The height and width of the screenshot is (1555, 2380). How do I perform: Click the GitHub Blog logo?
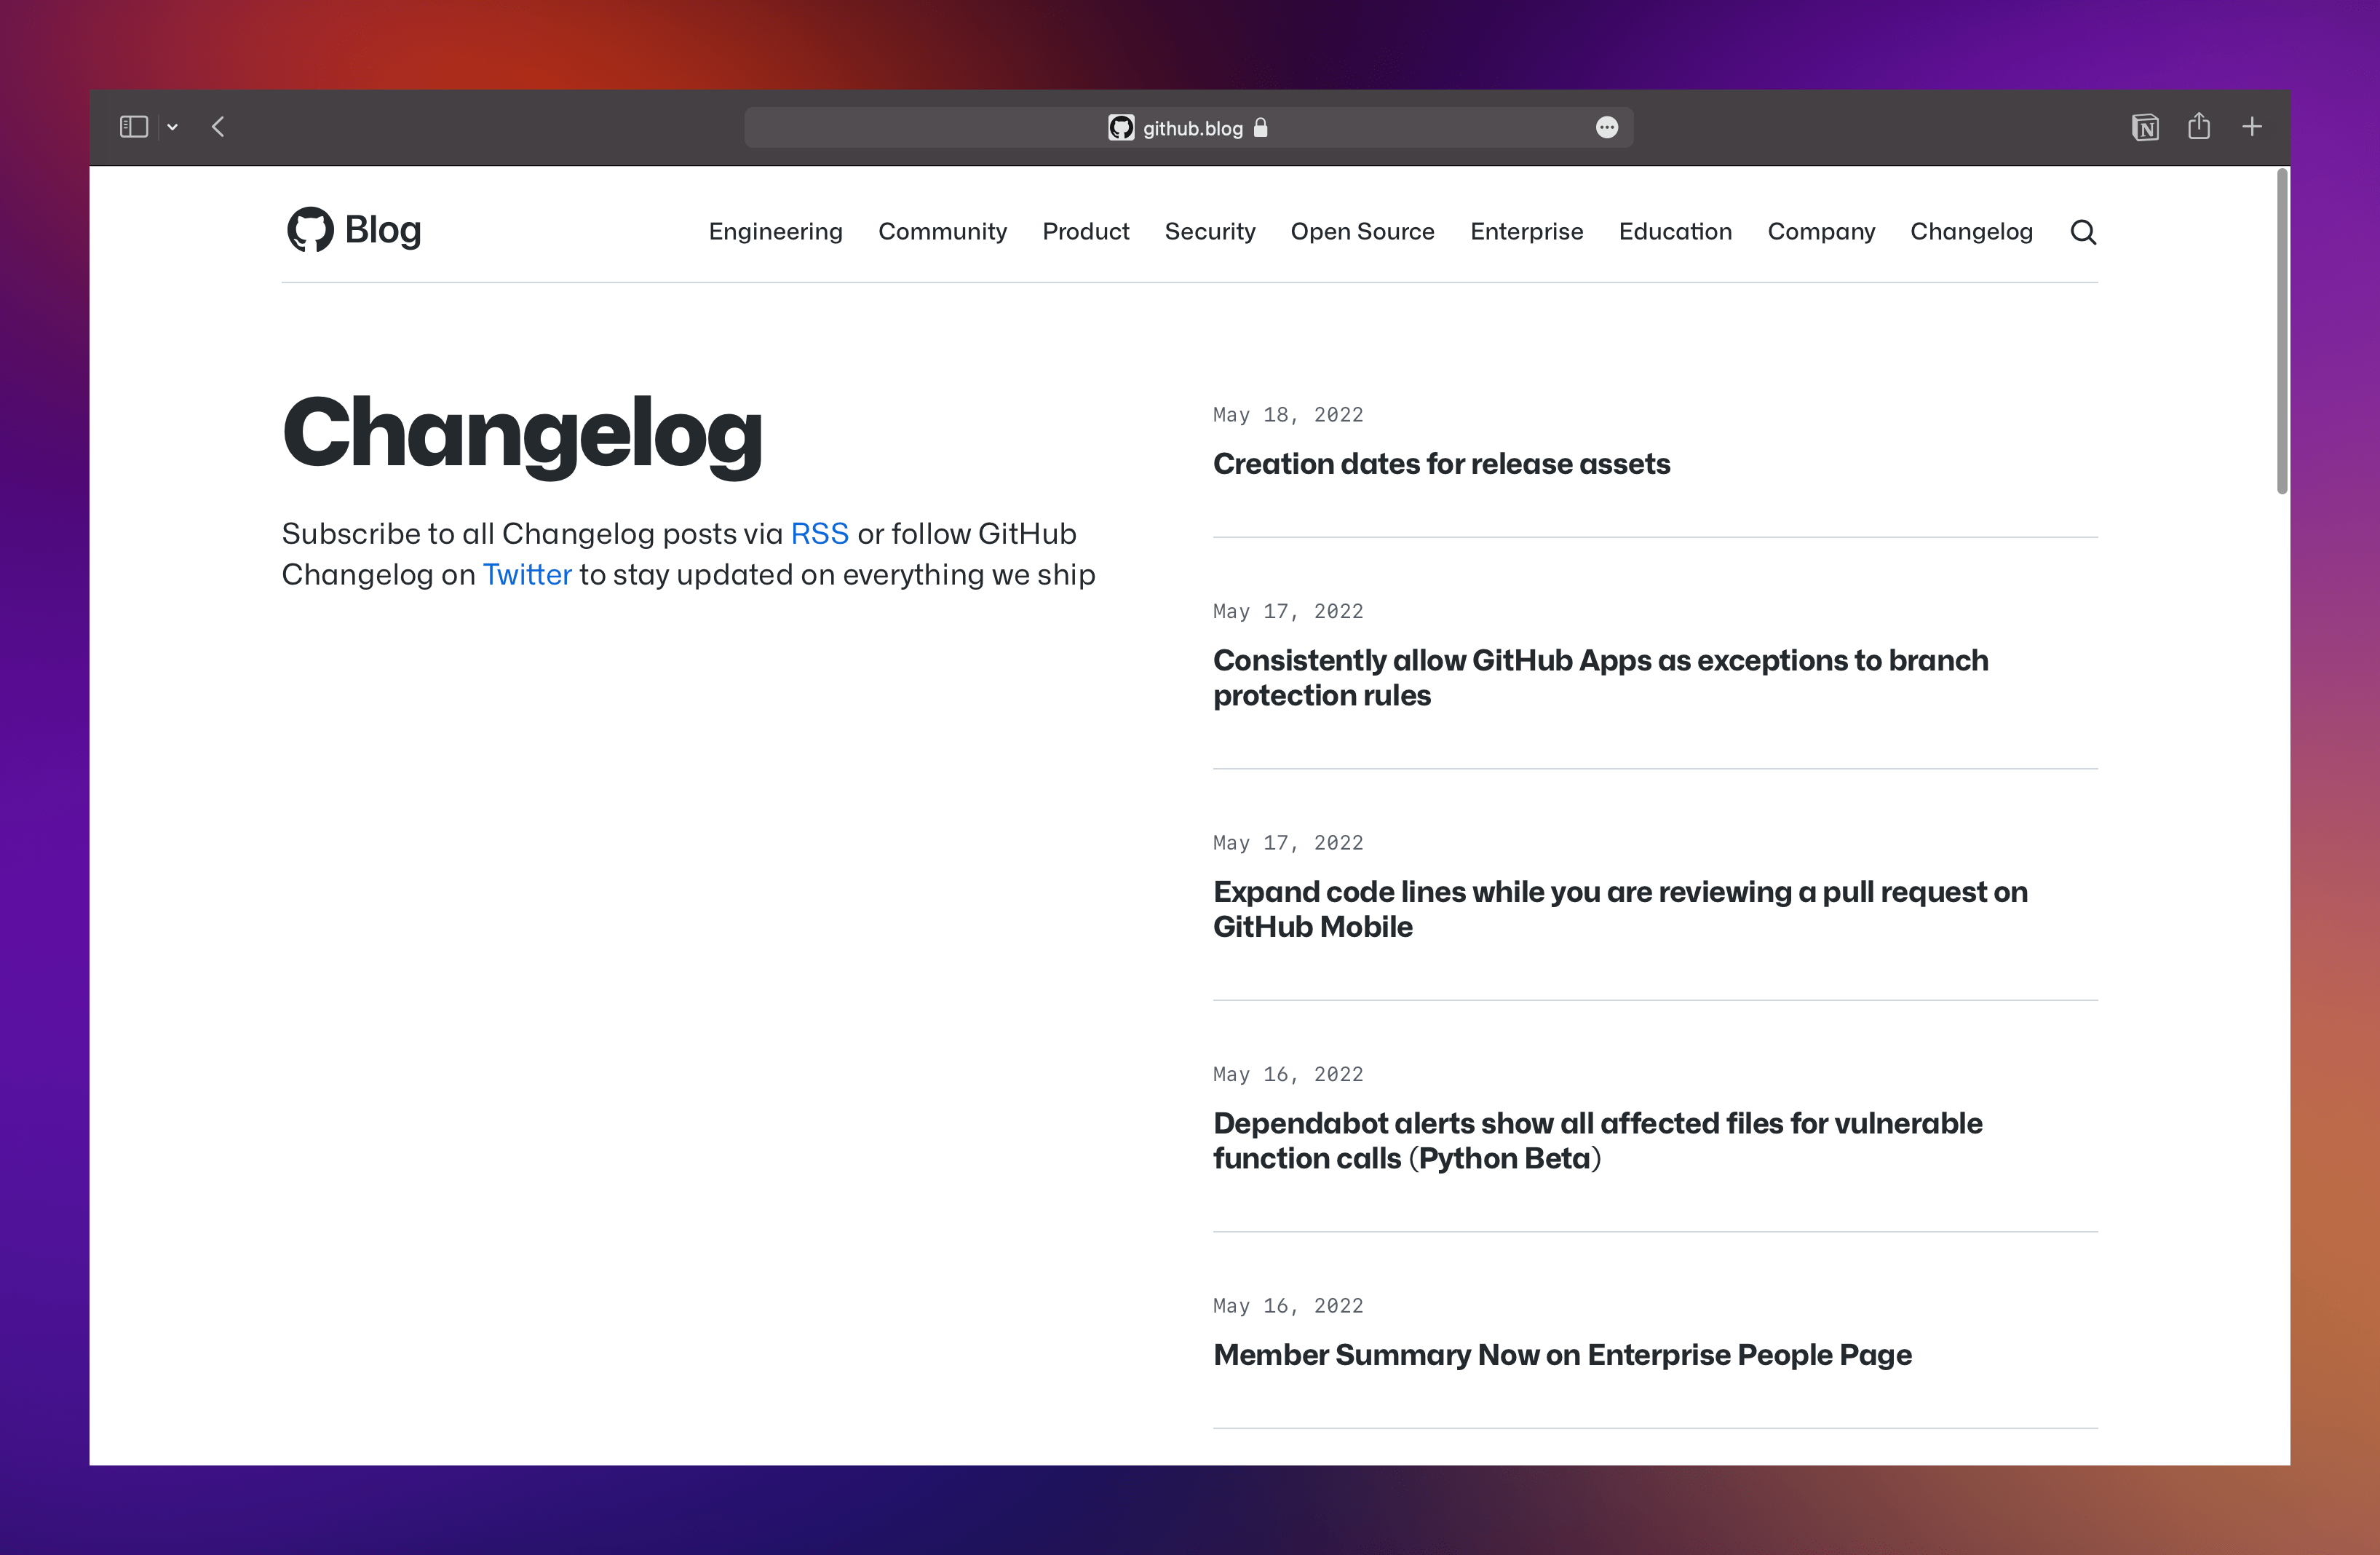click(x=352, y=229)
